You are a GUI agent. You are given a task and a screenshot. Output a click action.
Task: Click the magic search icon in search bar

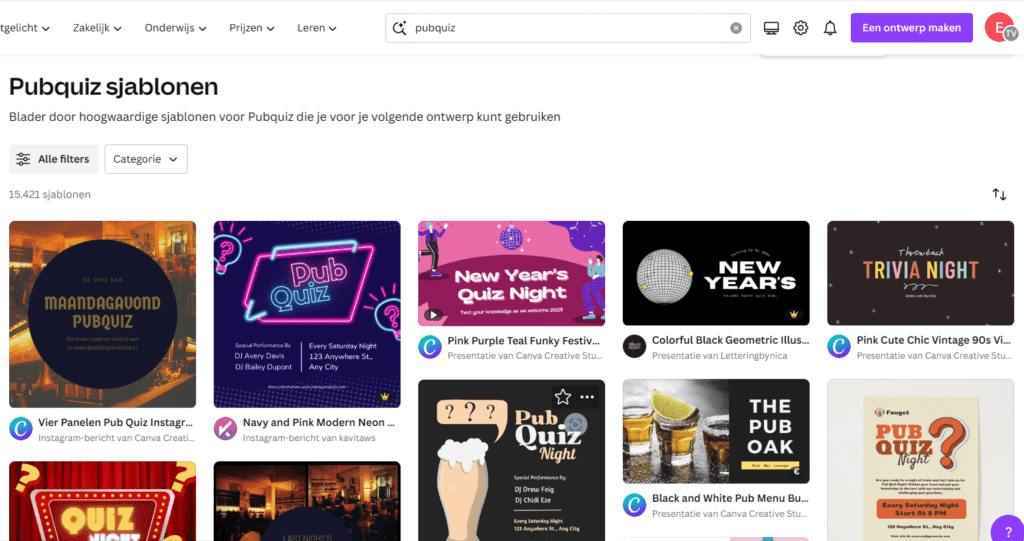(x=399, y=28)
